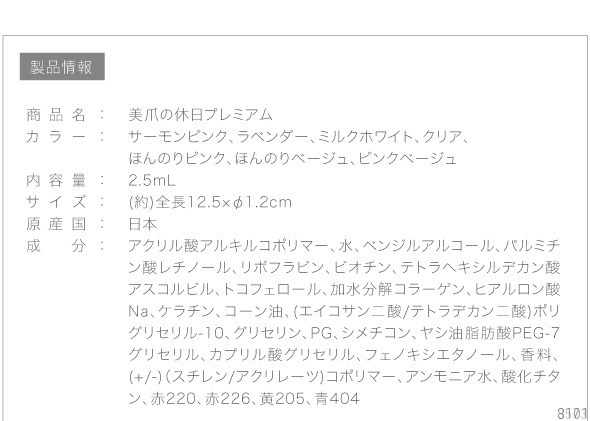This screenshot has height=421, width=590.
Task: Click the country of origin 日本
Action: (x=143, y=224)
